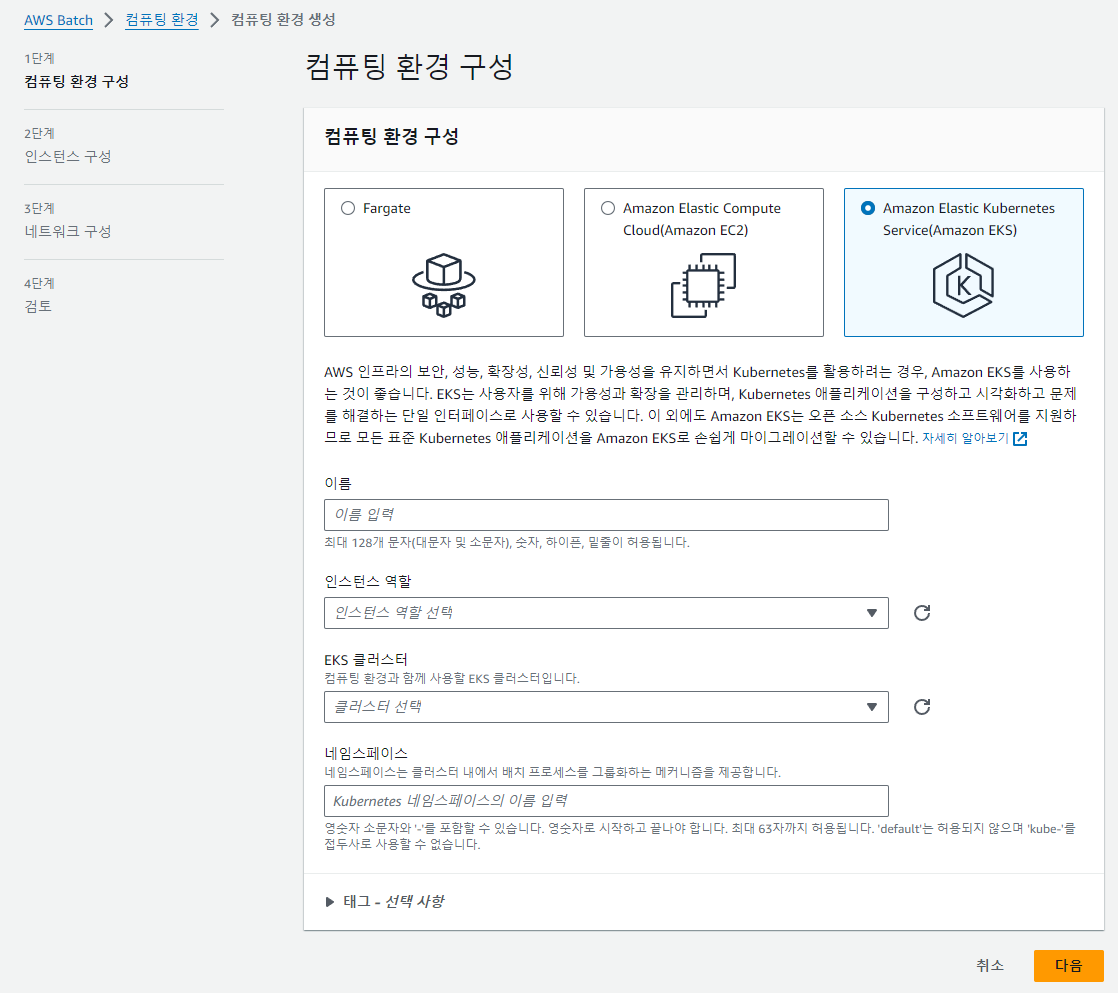Select the Fargate radio button
Screen dimensions: 1118x993
click(348, 208)
